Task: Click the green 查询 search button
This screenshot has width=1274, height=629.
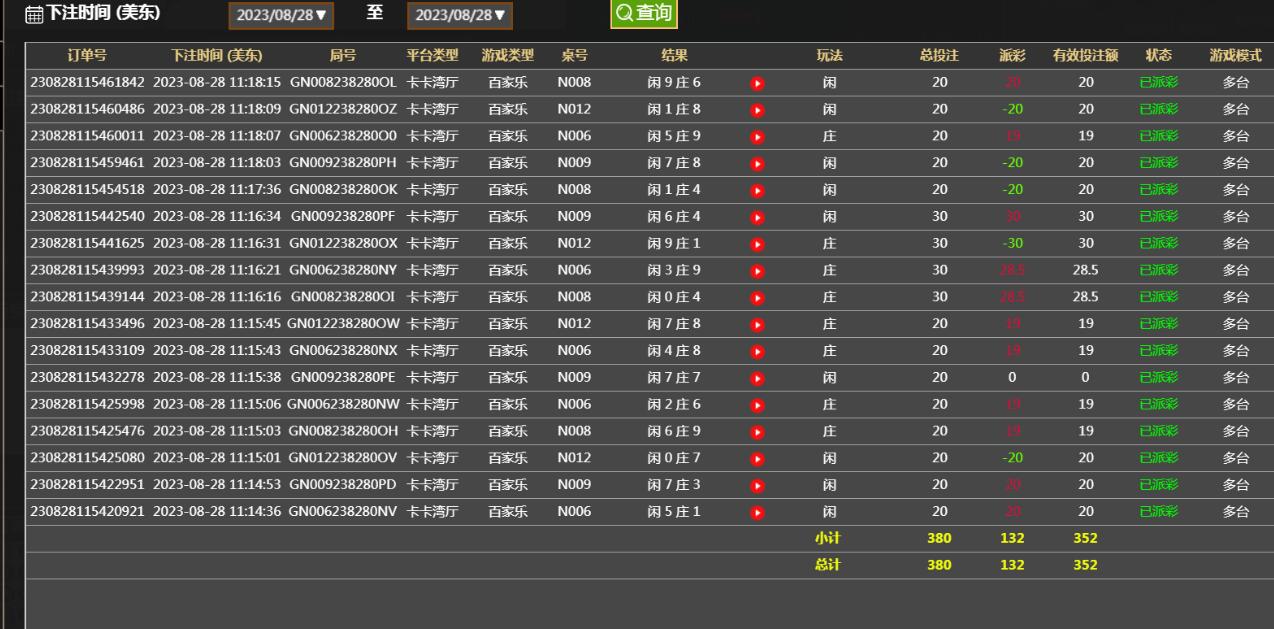Action: coord(644,14)
